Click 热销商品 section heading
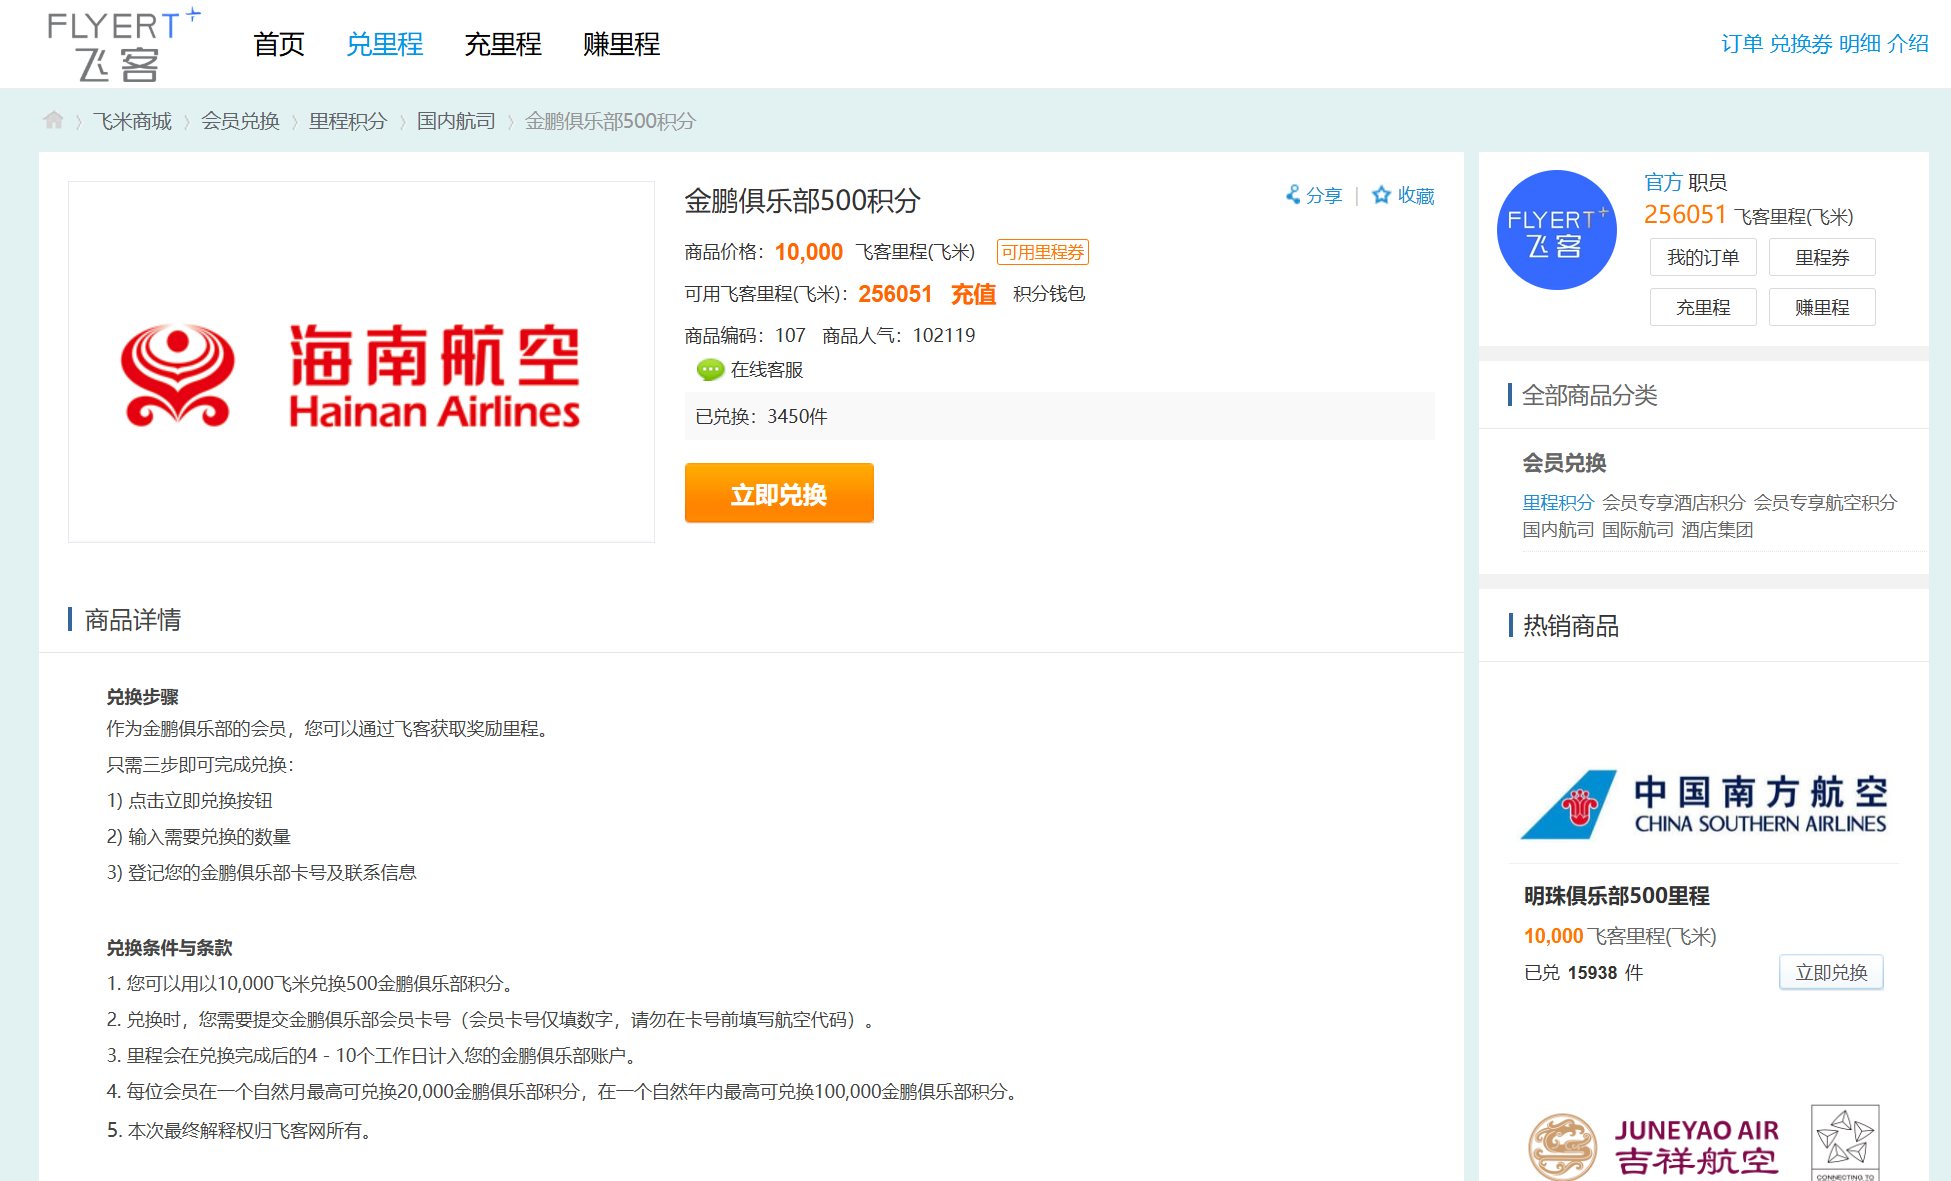 tap(1570, 626)
